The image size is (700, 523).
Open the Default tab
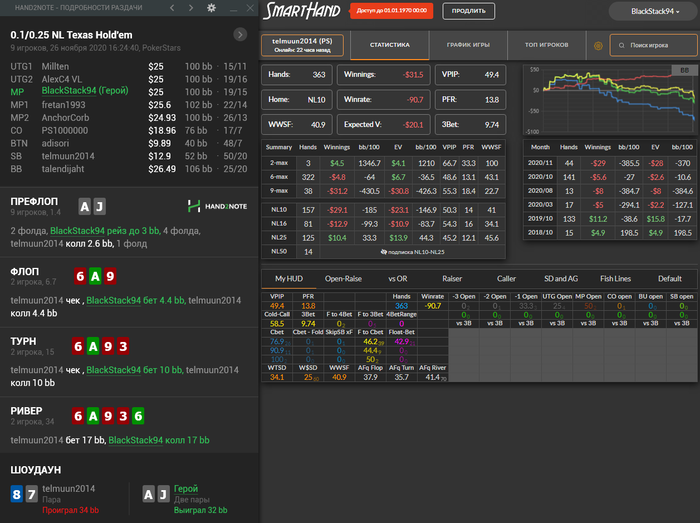[670, 279]
